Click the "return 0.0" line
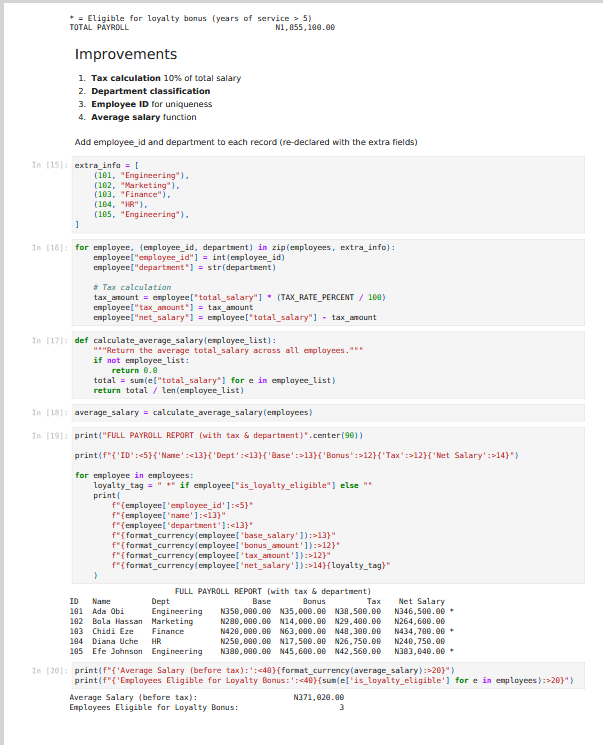603x745 pixels. (x=134, y=371)
